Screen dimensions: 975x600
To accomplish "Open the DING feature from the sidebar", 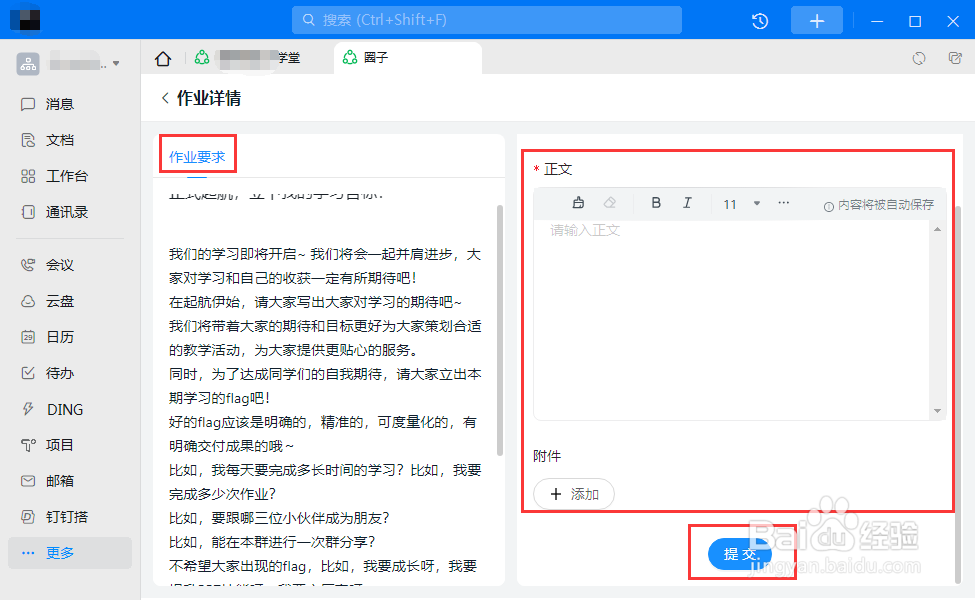I will pyautogui.click(x=59, y=408).
